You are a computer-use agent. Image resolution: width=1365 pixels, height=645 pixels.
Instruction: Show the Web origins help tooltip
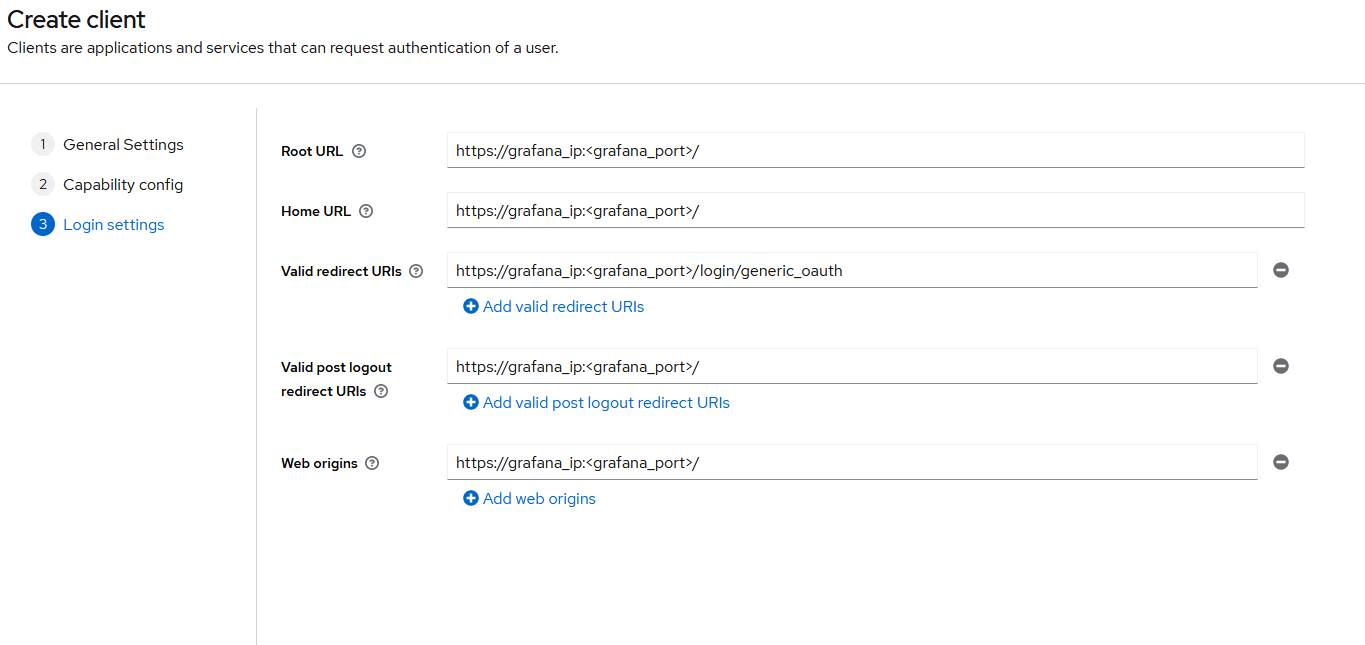coord(372,463)
